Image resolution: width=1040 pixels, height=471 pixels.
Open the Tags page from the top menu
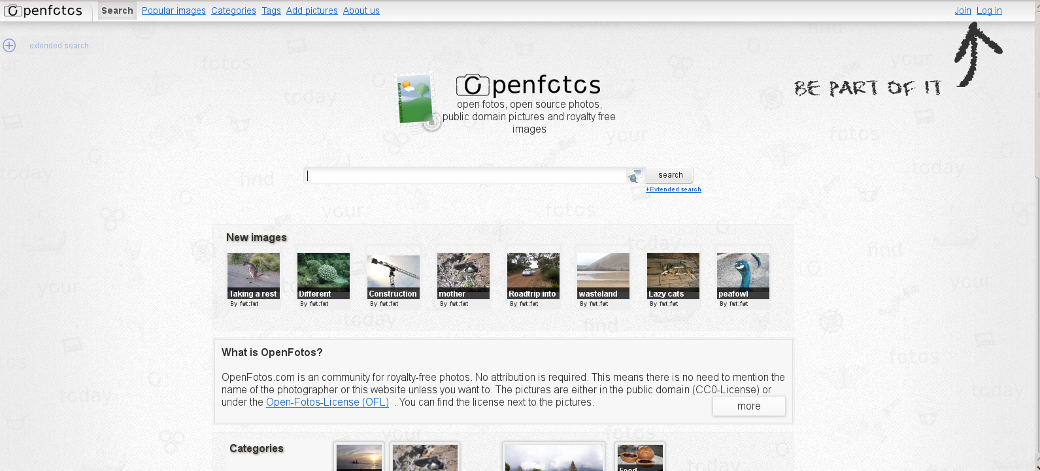(271, 11)
